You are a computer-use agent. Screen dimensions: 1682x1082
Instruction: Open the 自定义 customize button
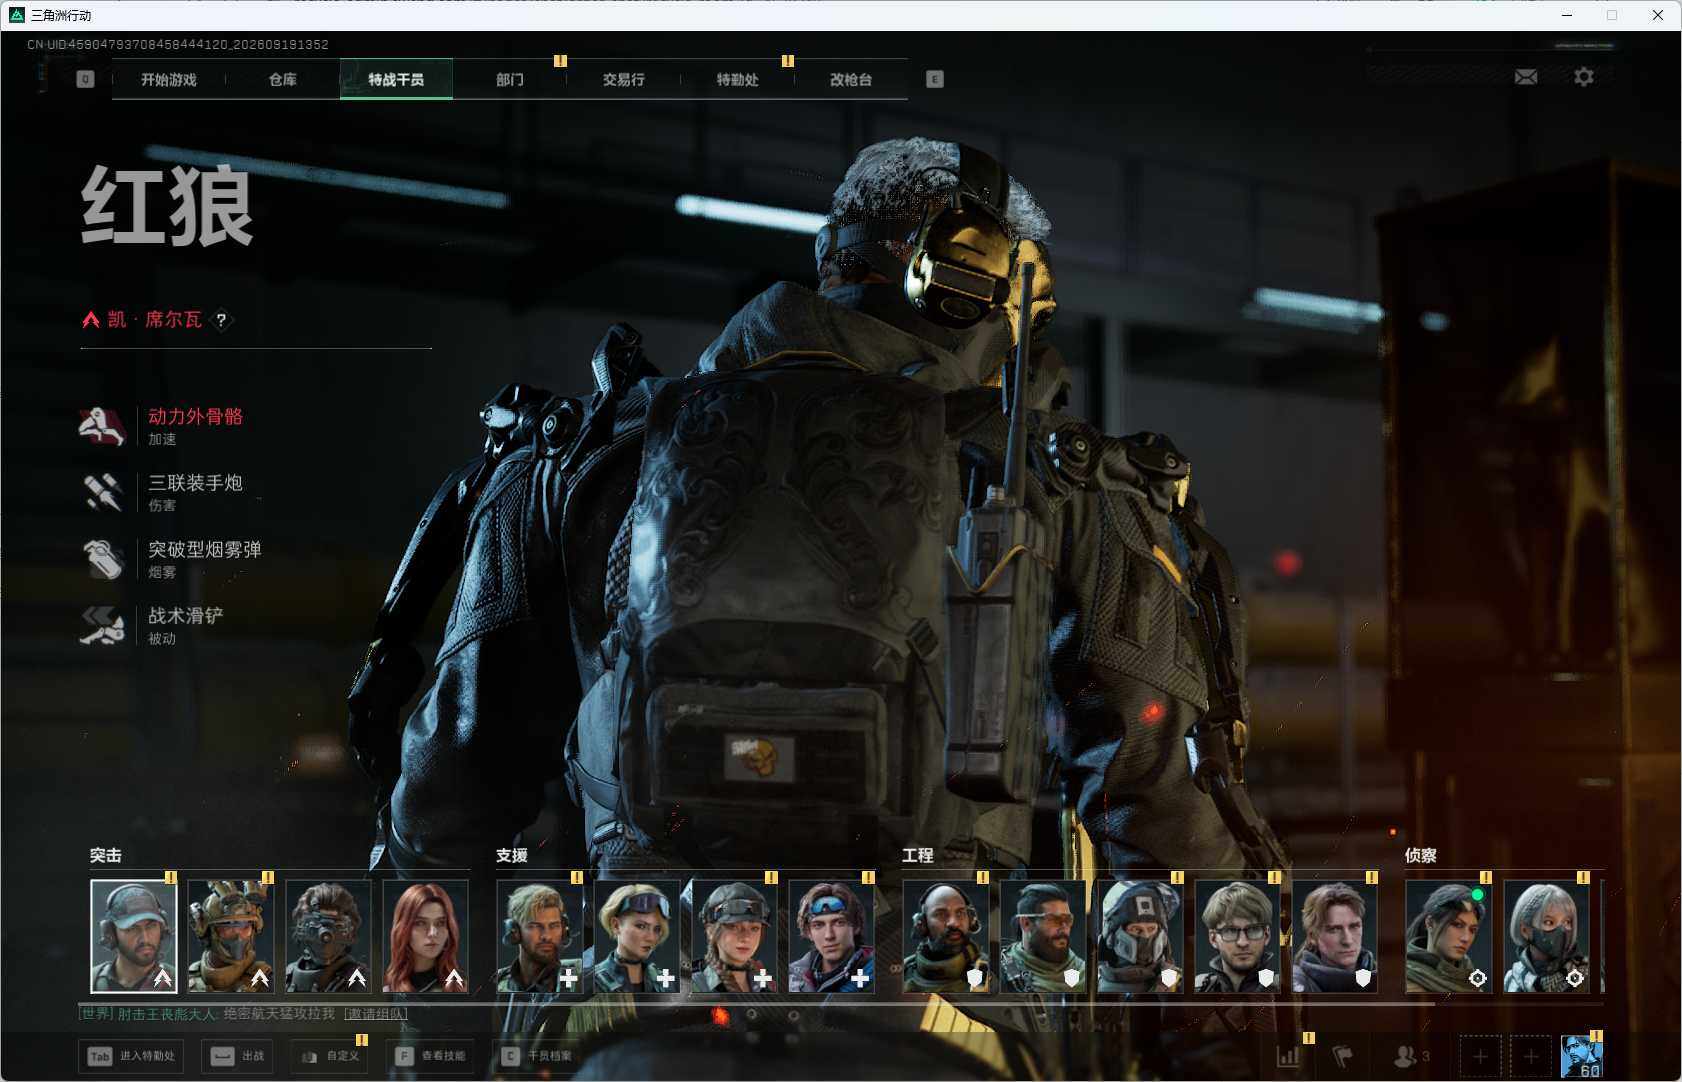pyautogui.click(x=330, y=1056)
